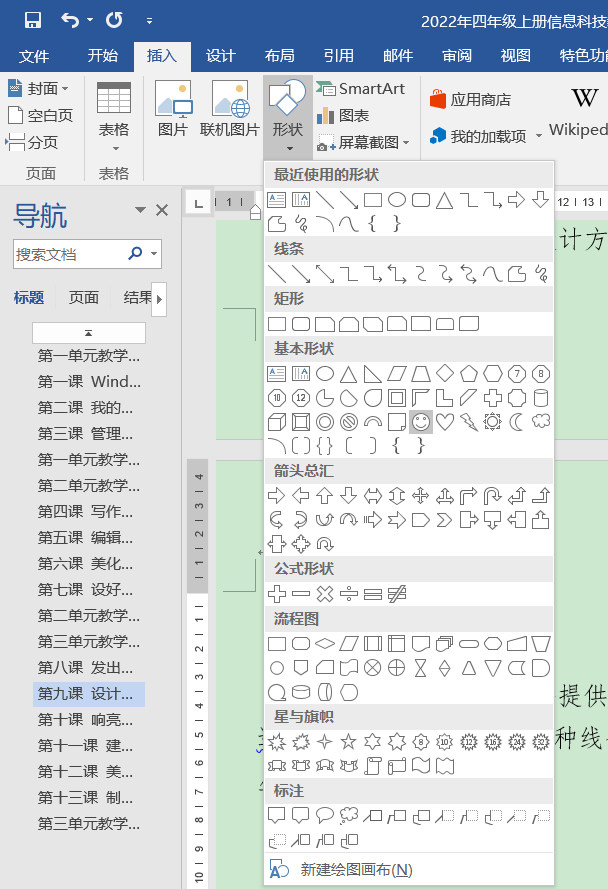Select the not-equal equation shape
This screenshot has width=608, height=889.
click(x=397, y=594)
